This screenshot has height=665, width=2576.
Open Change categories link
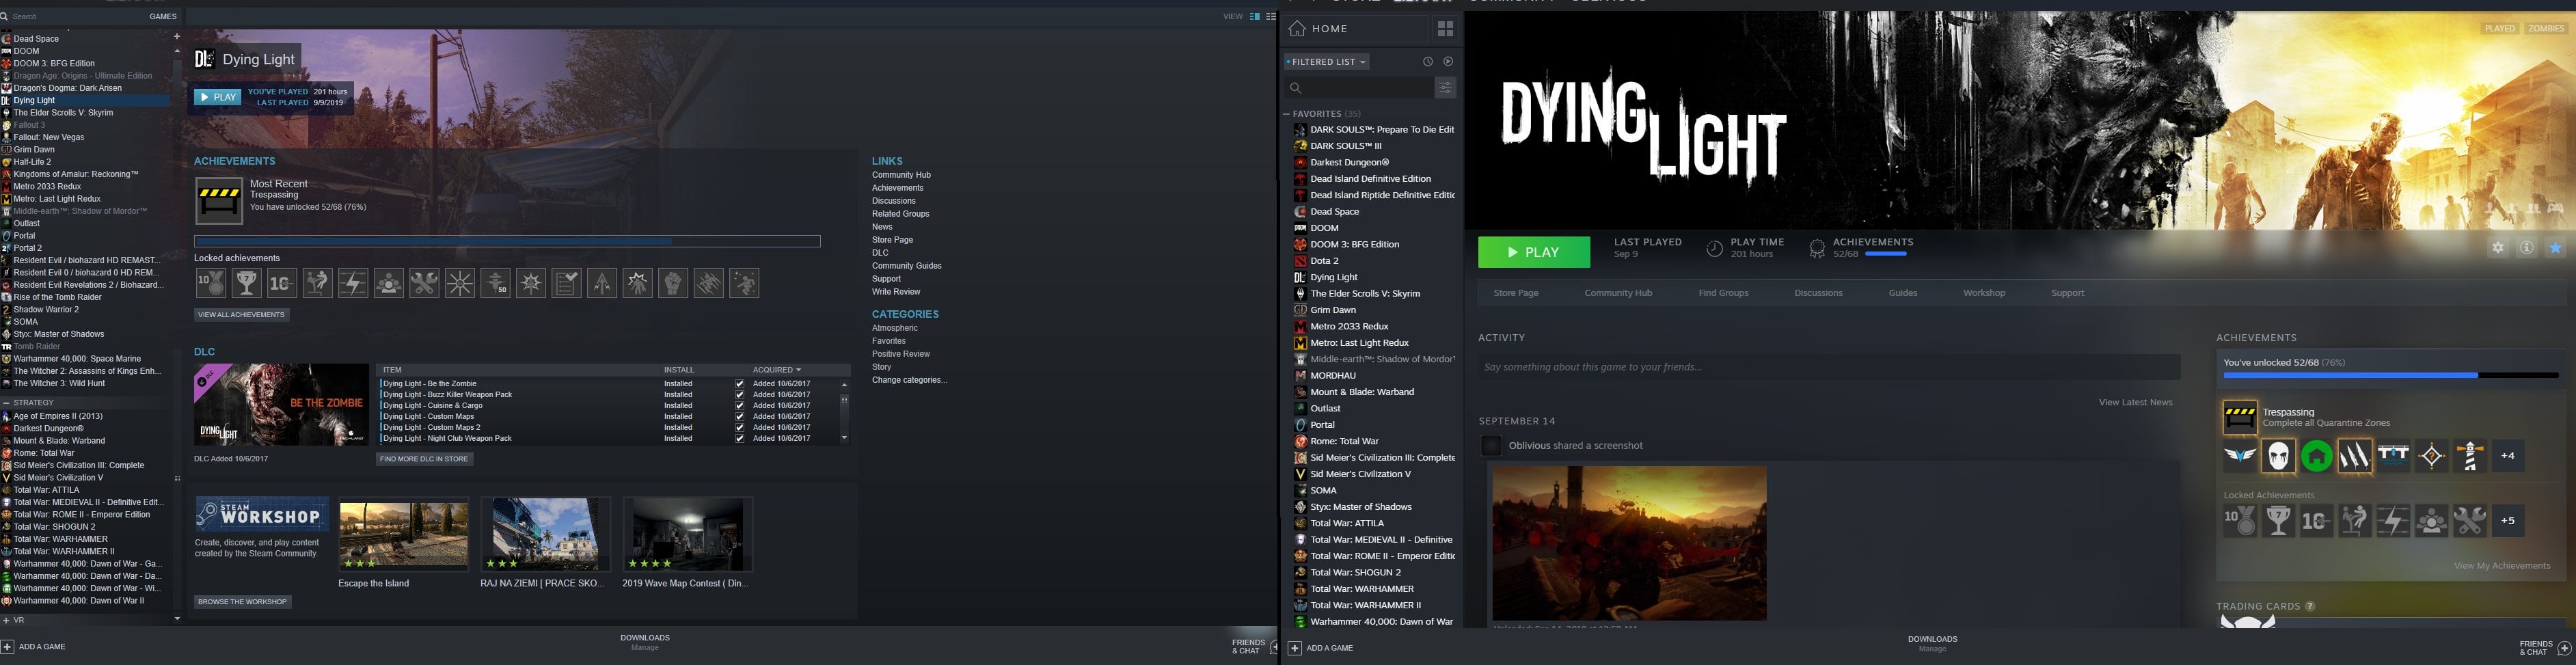coord(909,380)
